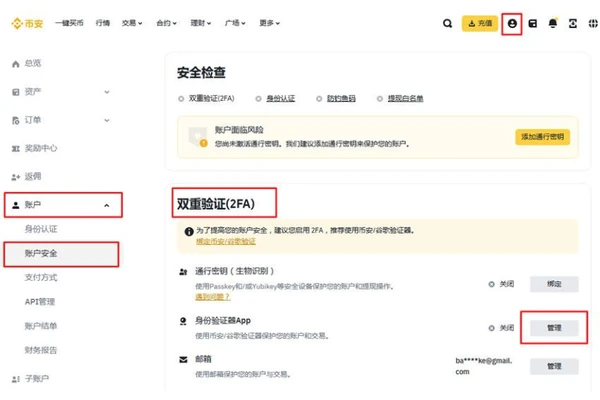Open 支付方式 in the sidebar
The width and height of the screenshot is (600, 400).
coord(41,278)
